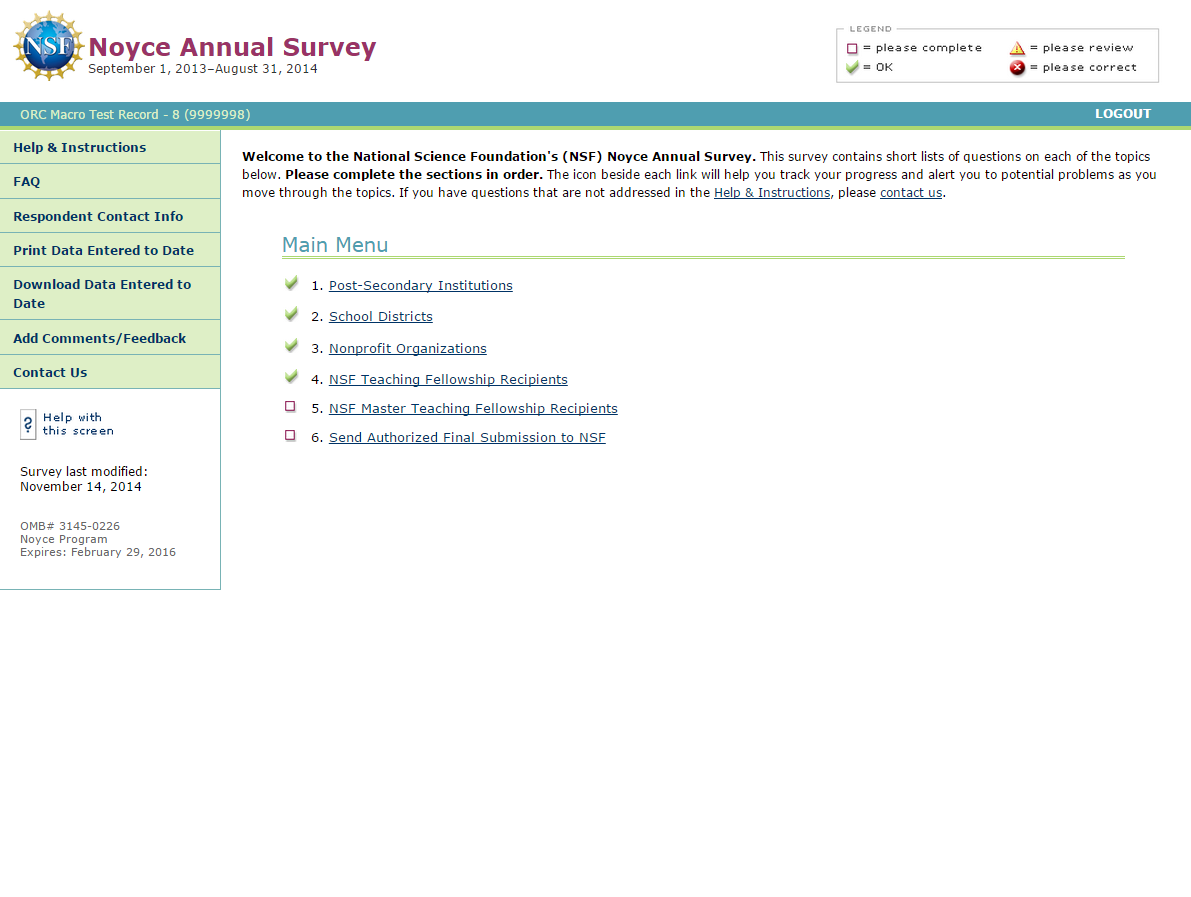1191x897 pixels.
Task: Click the 'Expires: February 29, 2016' text
Action: click(98, 552)
